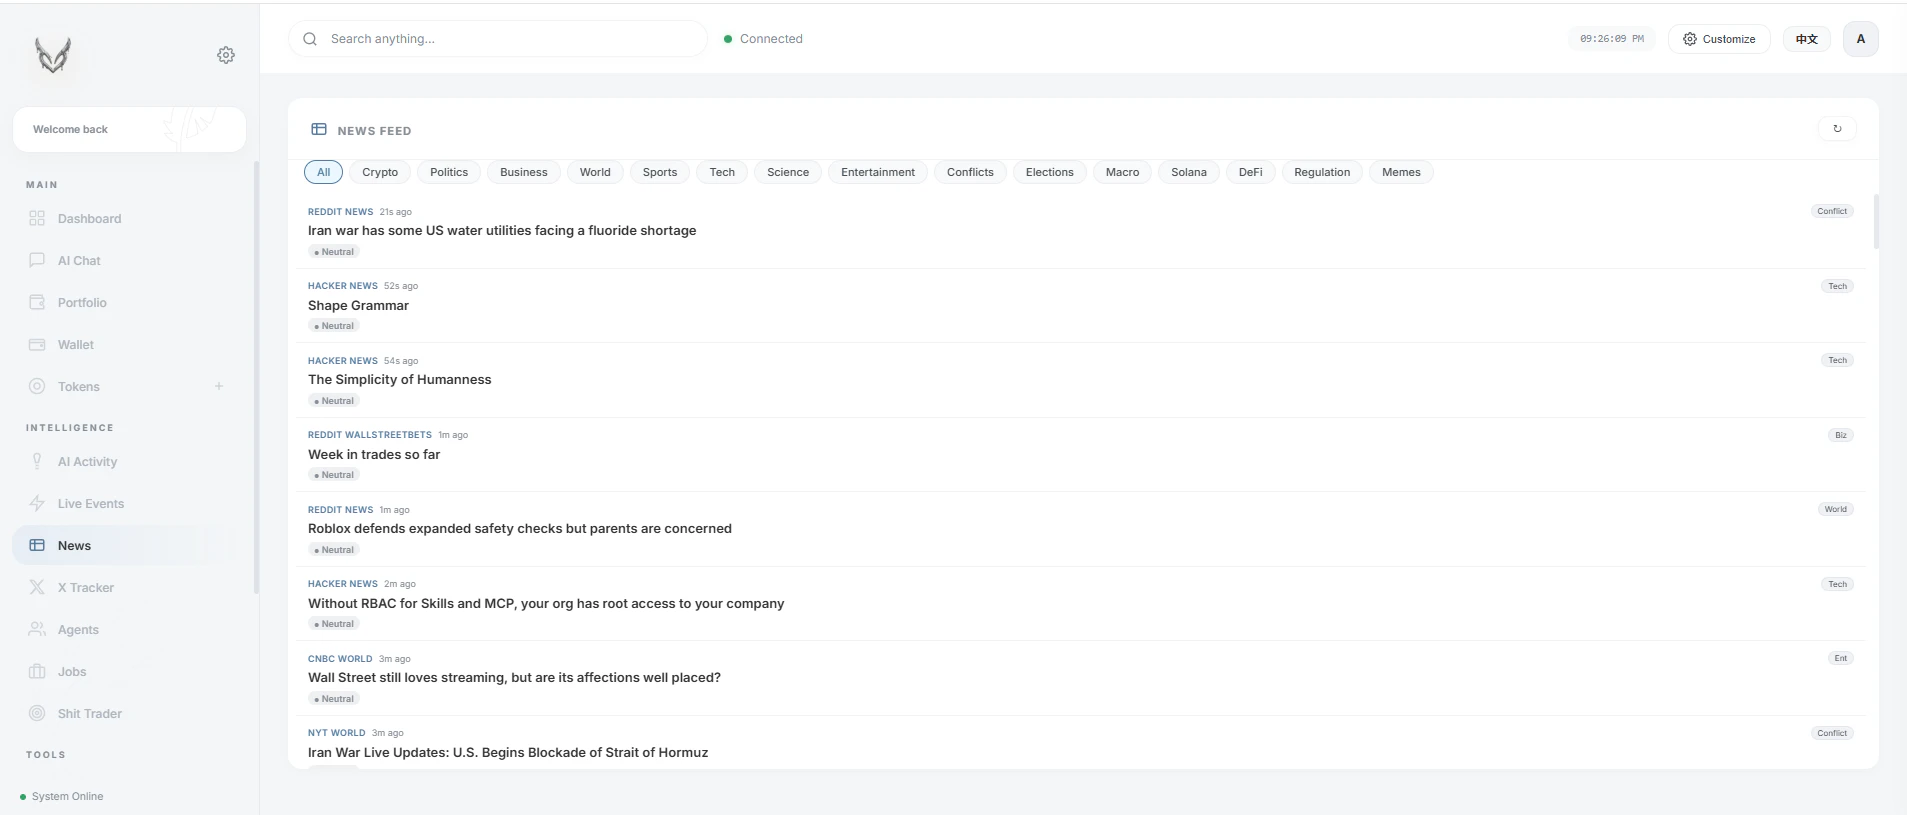Filter news by Crypto
This screenshot has height=815, width=1907.
380,172
